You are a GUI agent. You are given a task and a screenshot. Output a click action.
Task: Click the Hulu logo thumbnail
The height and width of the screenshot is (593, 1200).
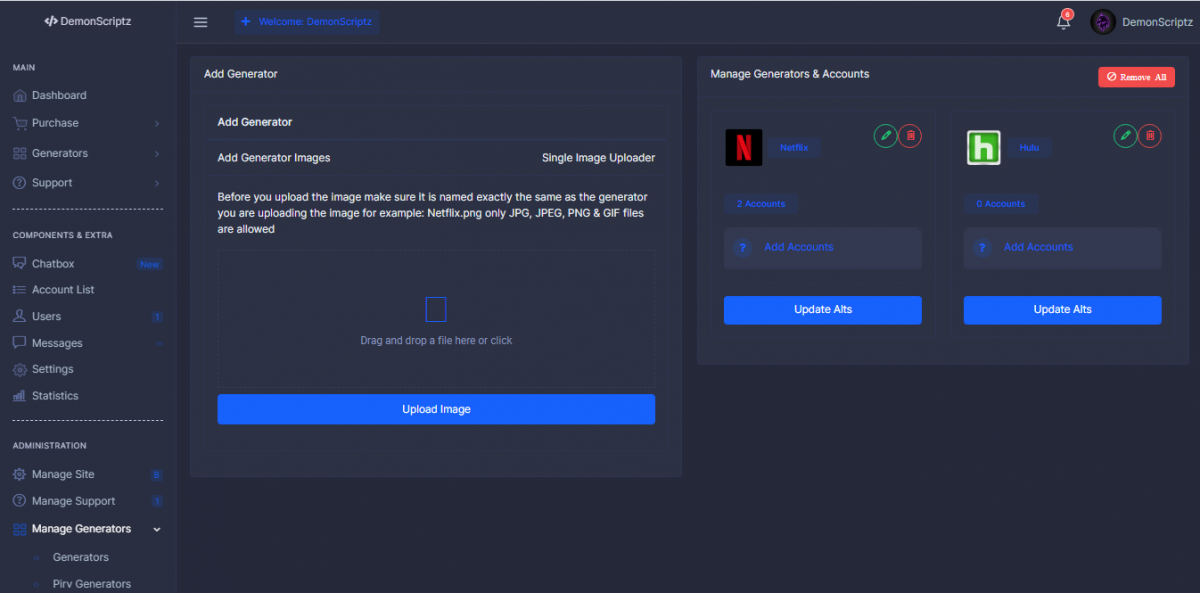tap(983, 147)
